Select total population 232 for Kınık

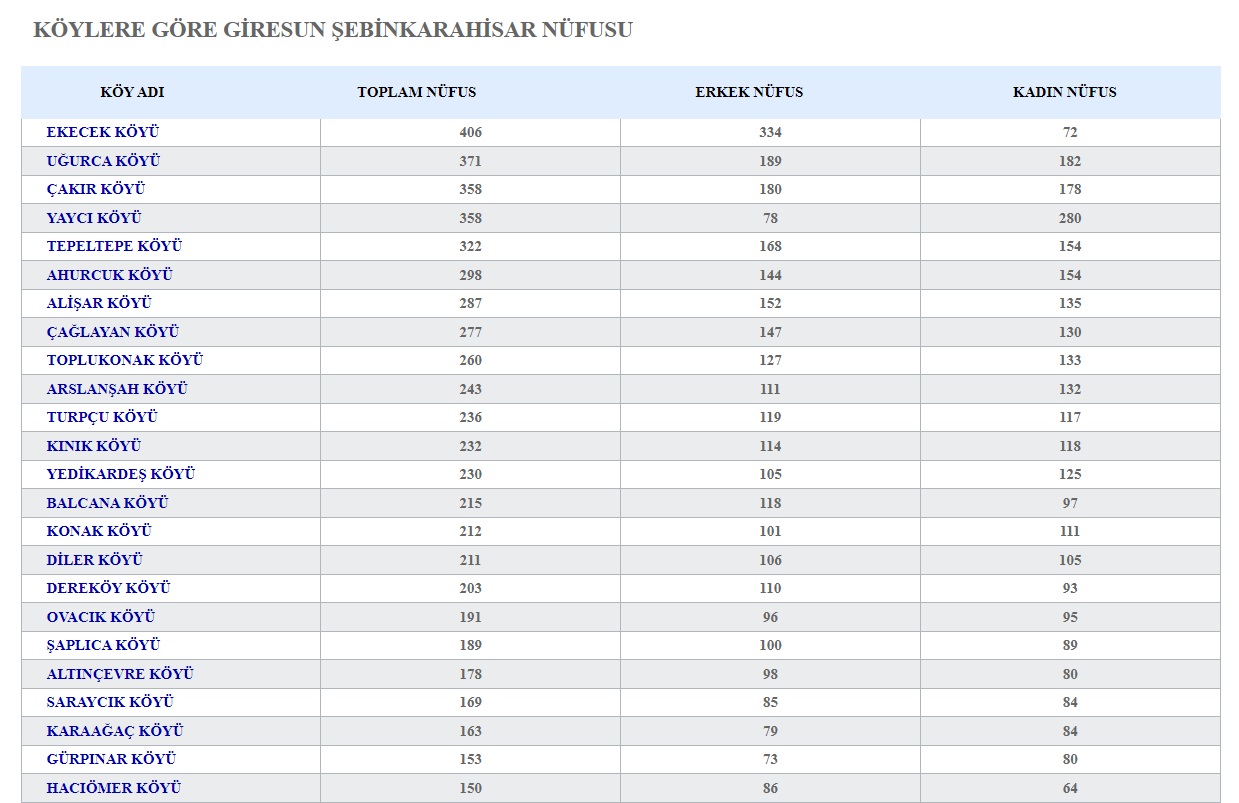tap(471, 446)
